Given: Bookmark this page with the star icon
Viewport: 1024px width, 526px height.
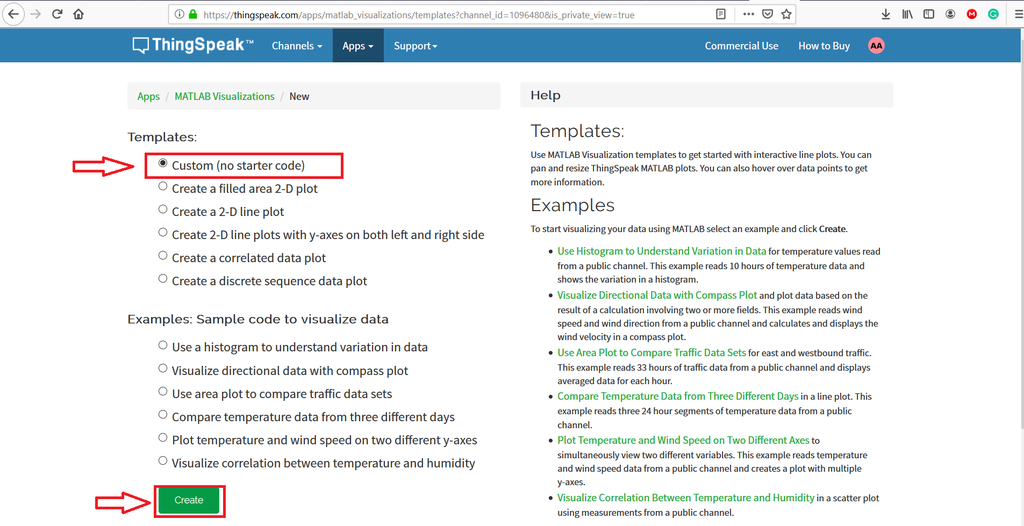Looking at the screenshot, I should click(787, 14).
